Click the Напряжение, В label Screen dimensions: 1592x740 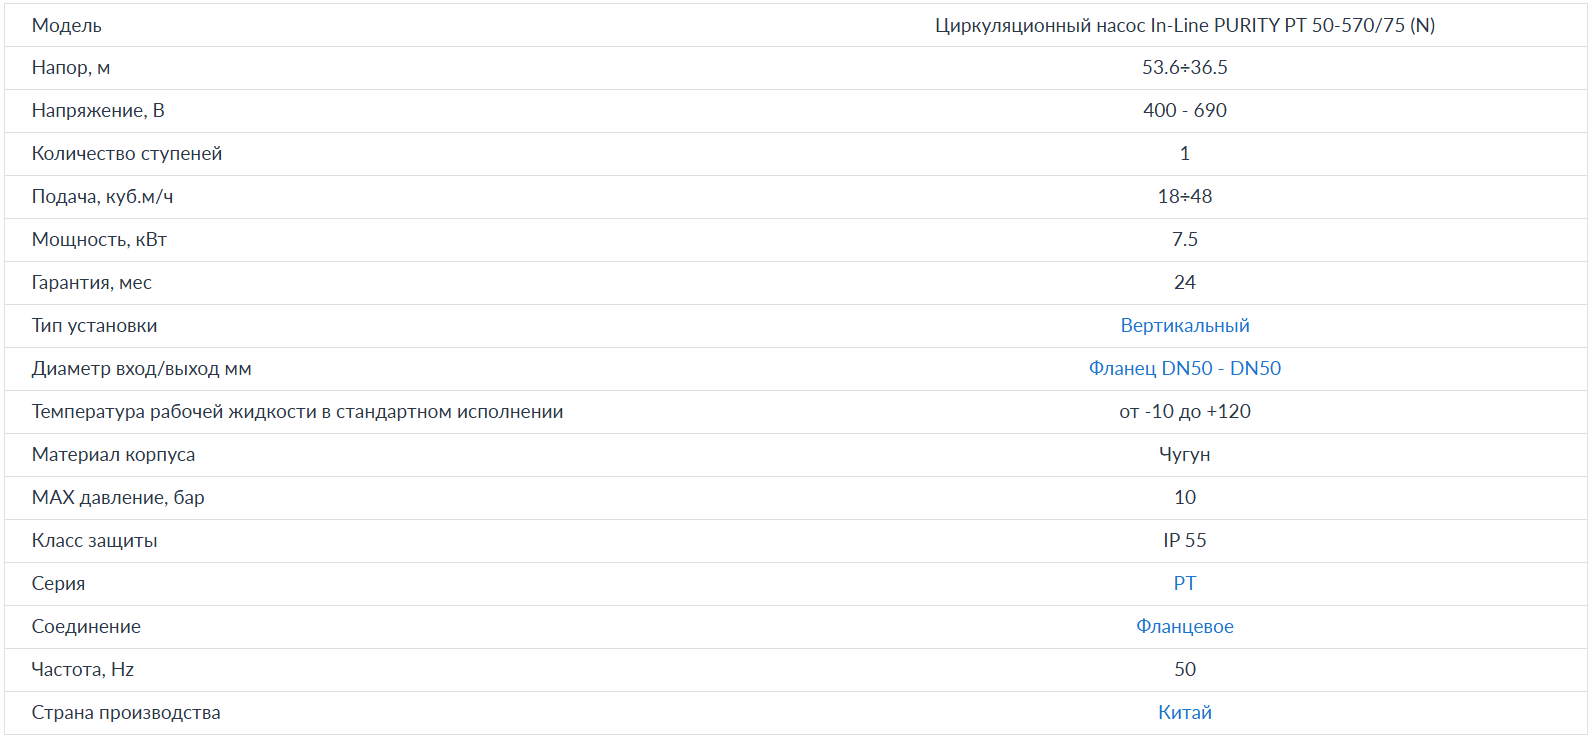point(98,111)
